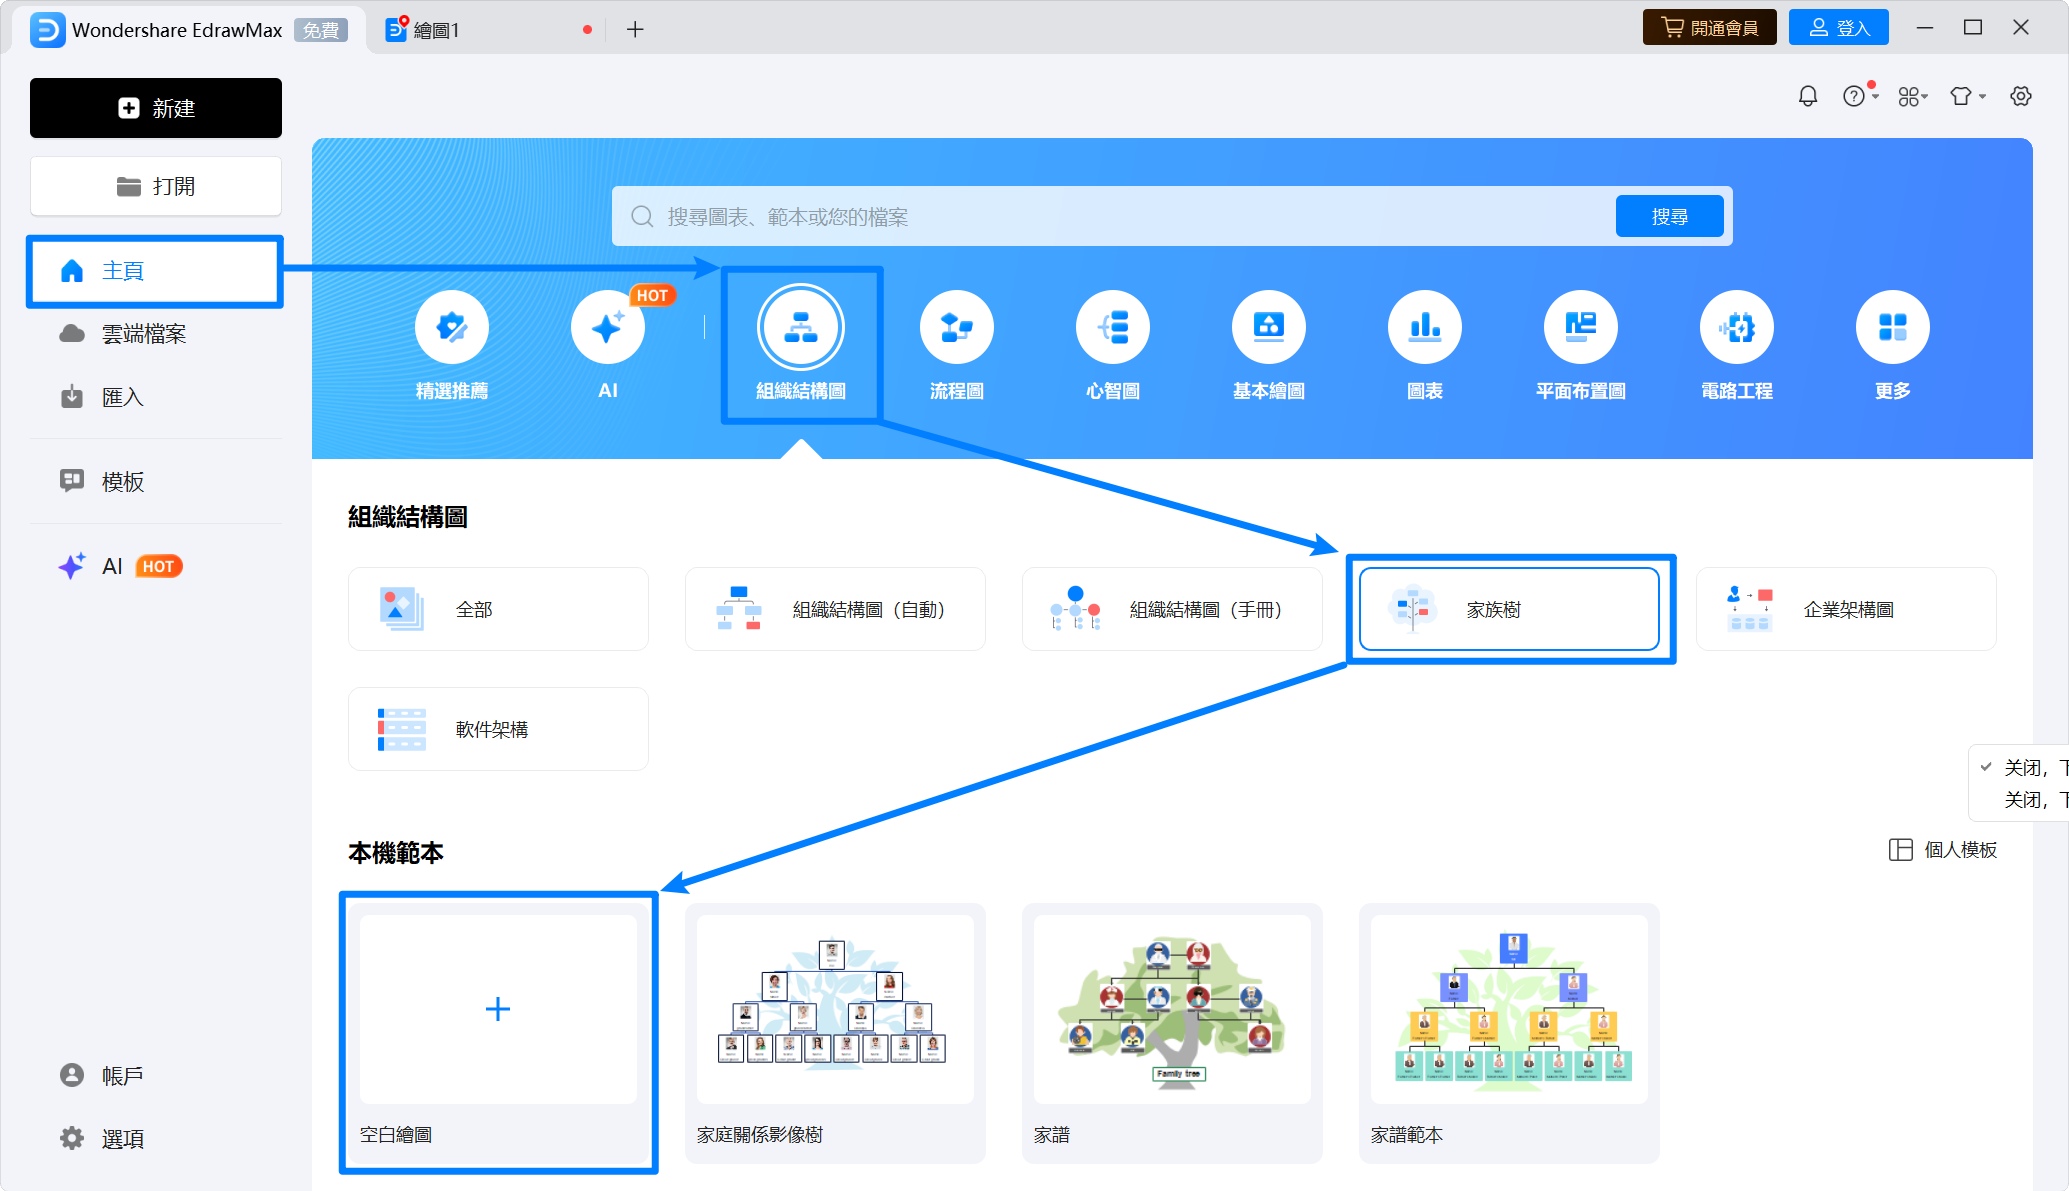The height and width of the screenshot is (1191, 2069).
Task: Create a 空白繪圖 blank drawing
Action: pyautogui.click(x=498, y=1033)
